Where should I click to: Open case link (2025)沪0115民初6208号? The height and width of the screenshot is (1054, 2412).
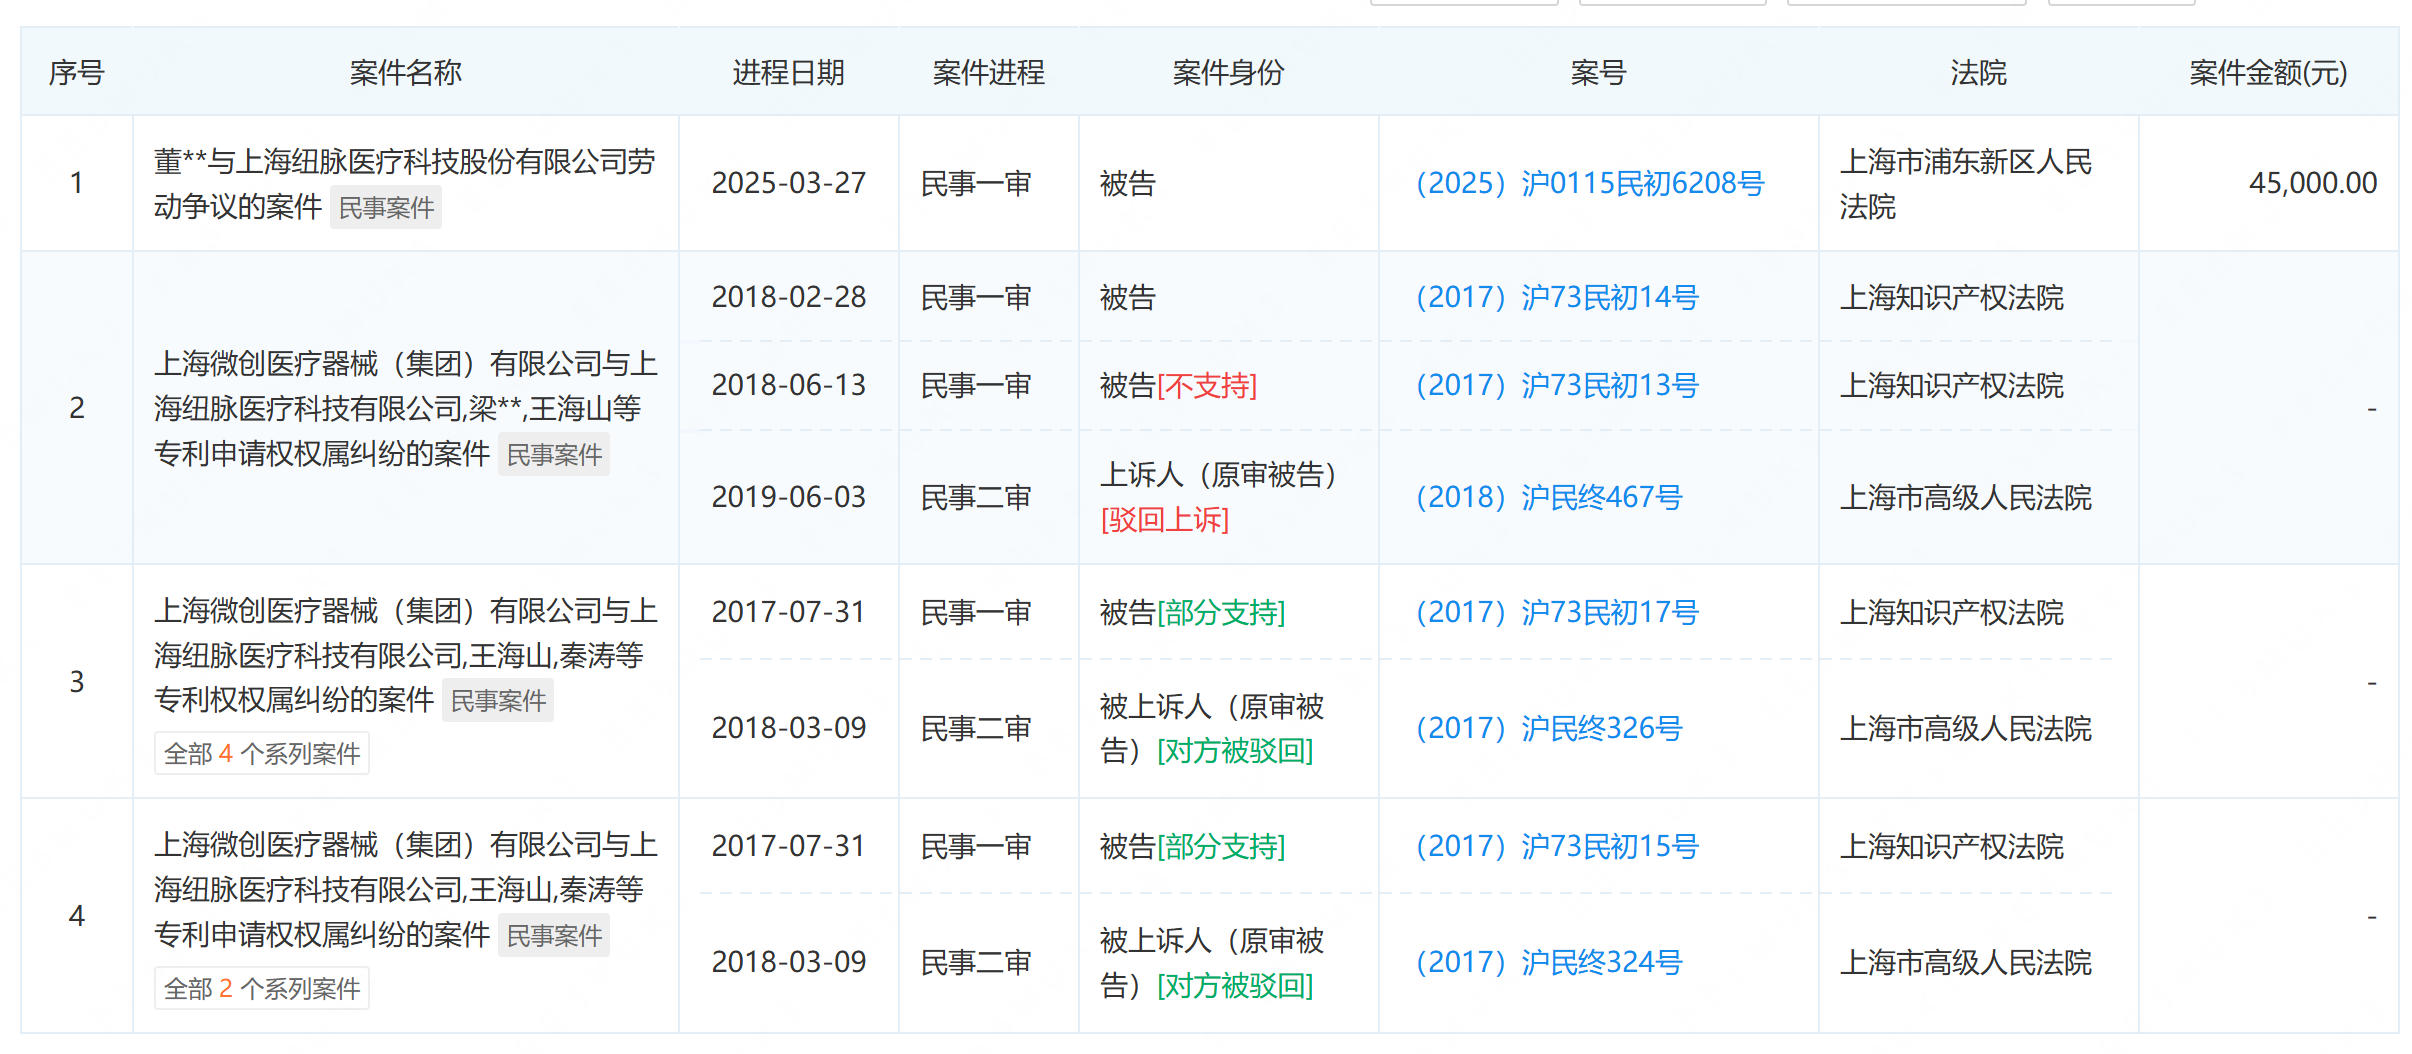tap(1590, 183)
